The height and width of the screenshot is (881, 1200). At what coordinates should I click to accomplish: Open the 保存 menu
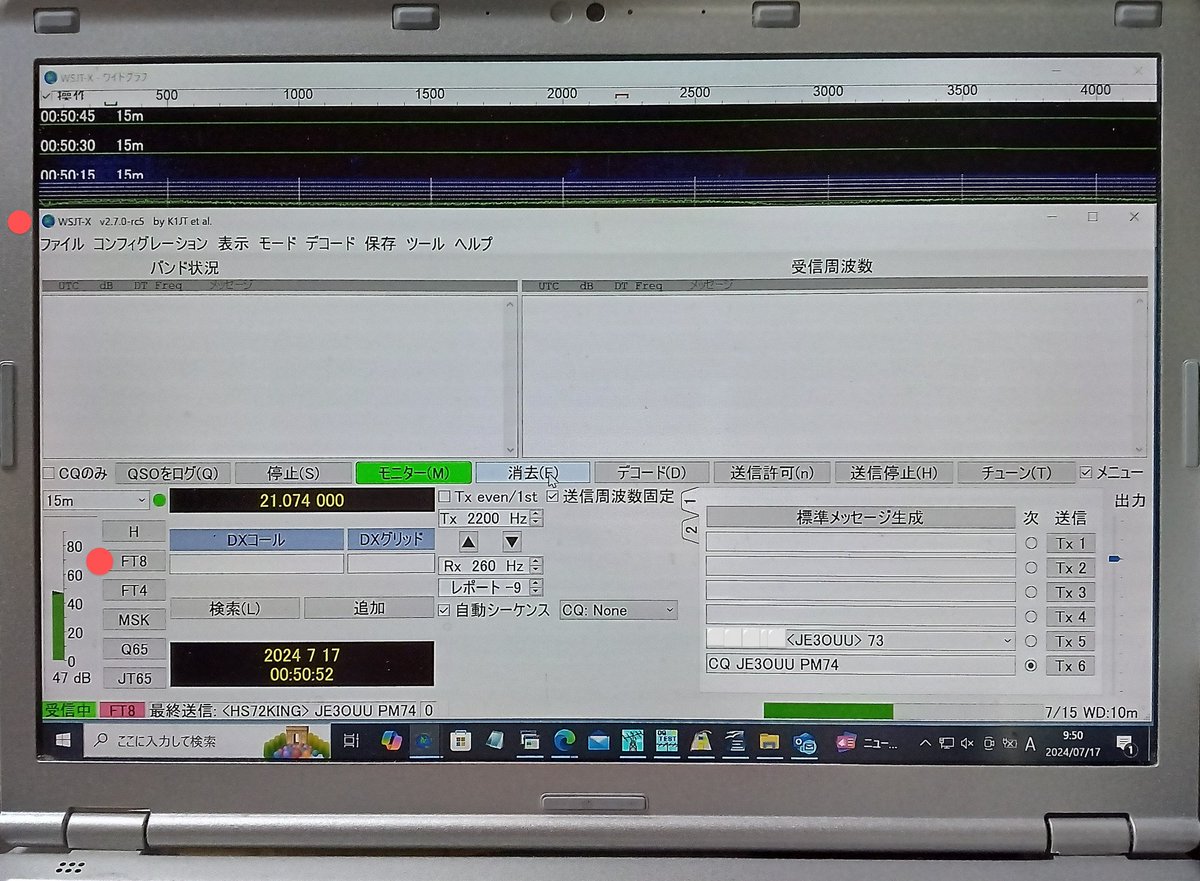(380, 243)
